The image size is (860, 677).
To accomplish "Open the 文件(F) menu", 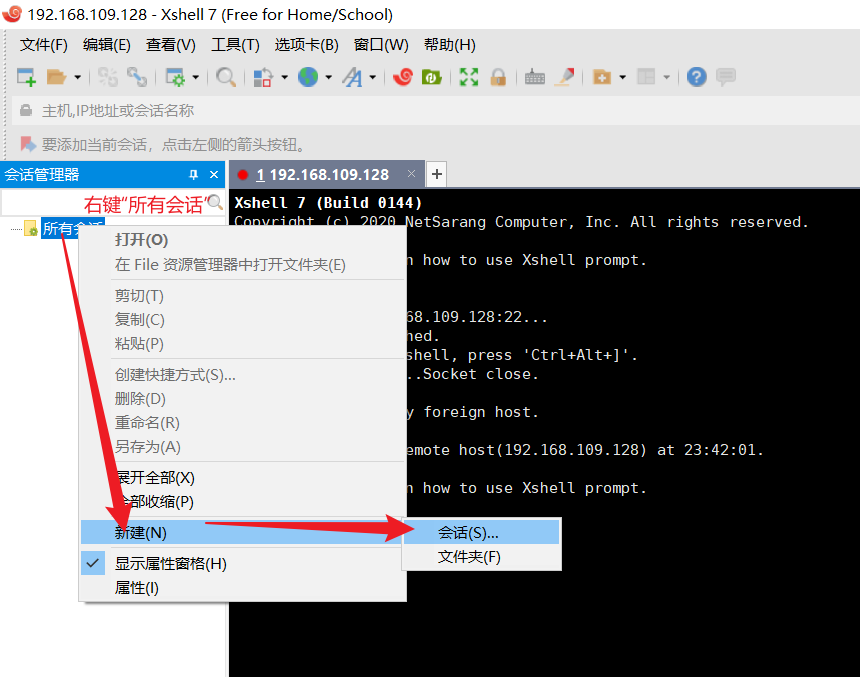I will pyautogui.click(x=43, y=44).
